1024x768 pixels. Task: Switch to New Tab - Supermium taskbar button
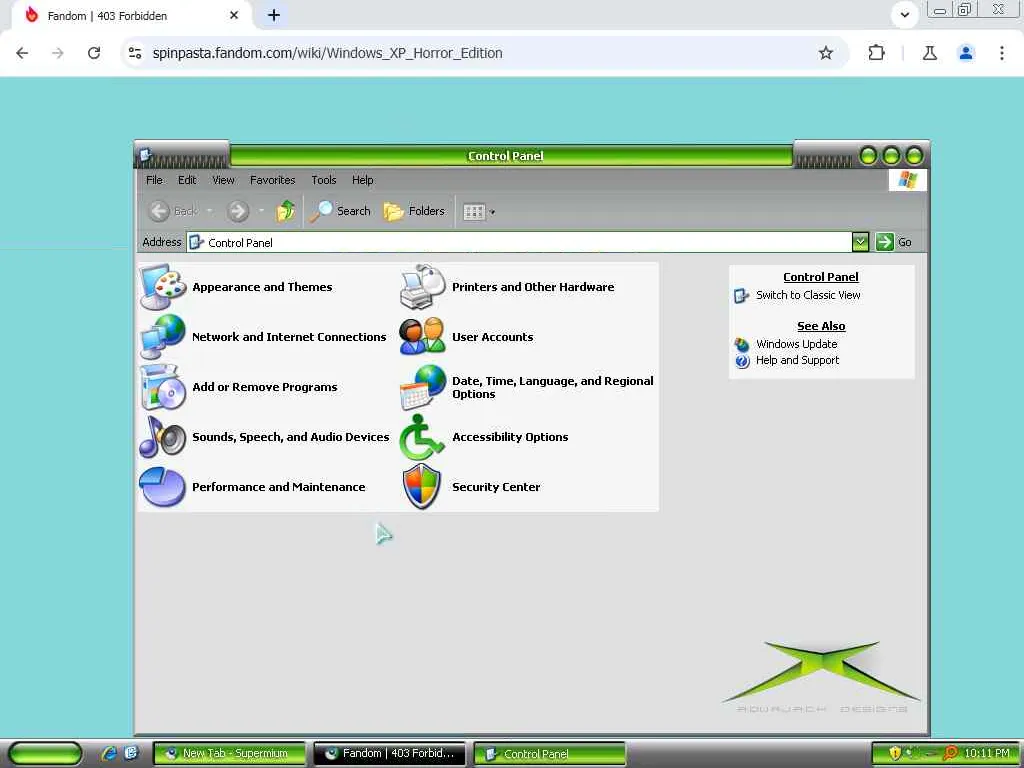tap(229, 754)
